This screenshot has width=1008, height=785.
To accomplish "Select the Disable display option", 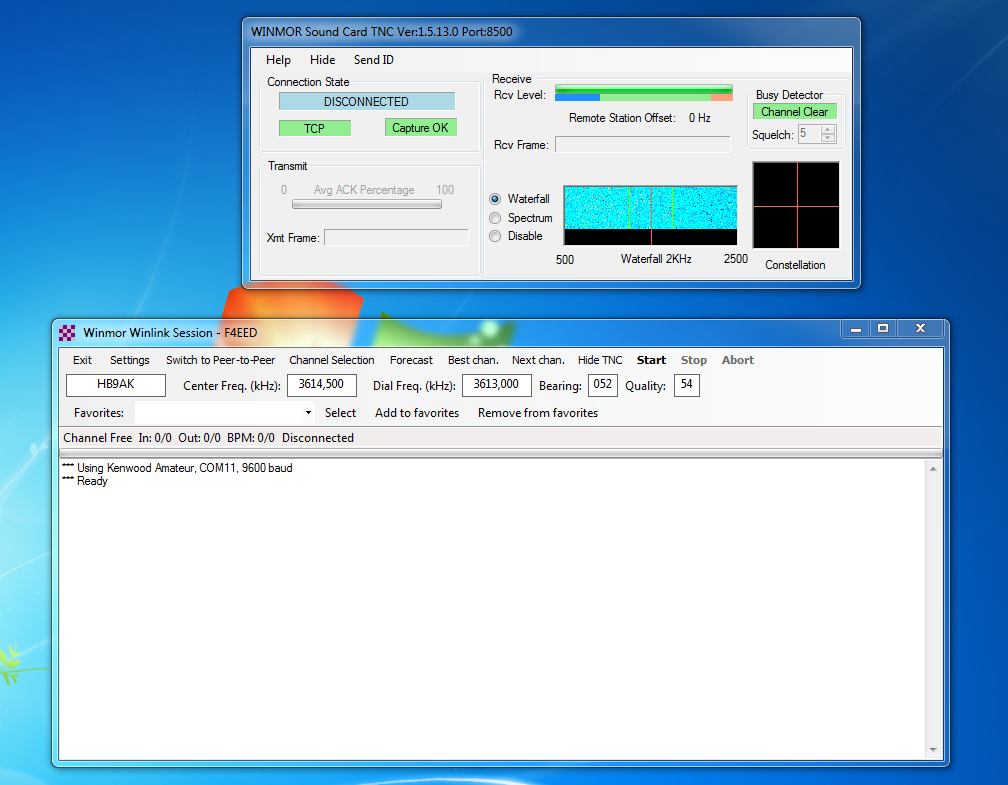I will pos(495,236).
